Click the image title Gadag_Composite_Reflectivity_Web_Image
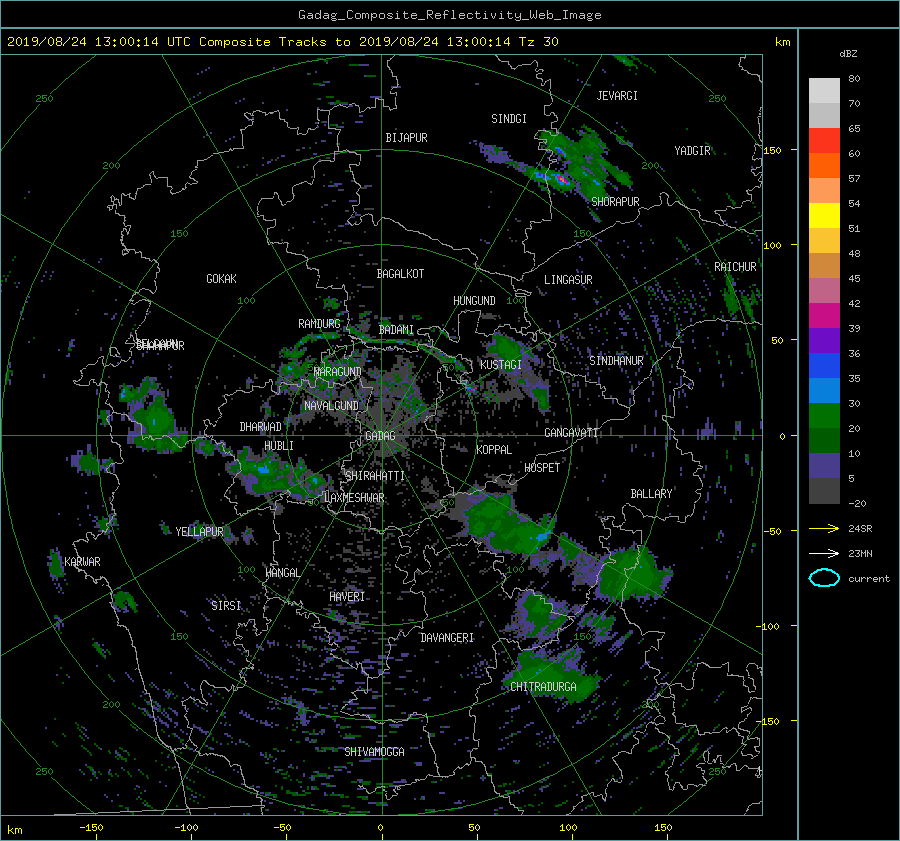The height and width of the screenshot is (841, 900). pyautogui.click(x=449, y=15)
